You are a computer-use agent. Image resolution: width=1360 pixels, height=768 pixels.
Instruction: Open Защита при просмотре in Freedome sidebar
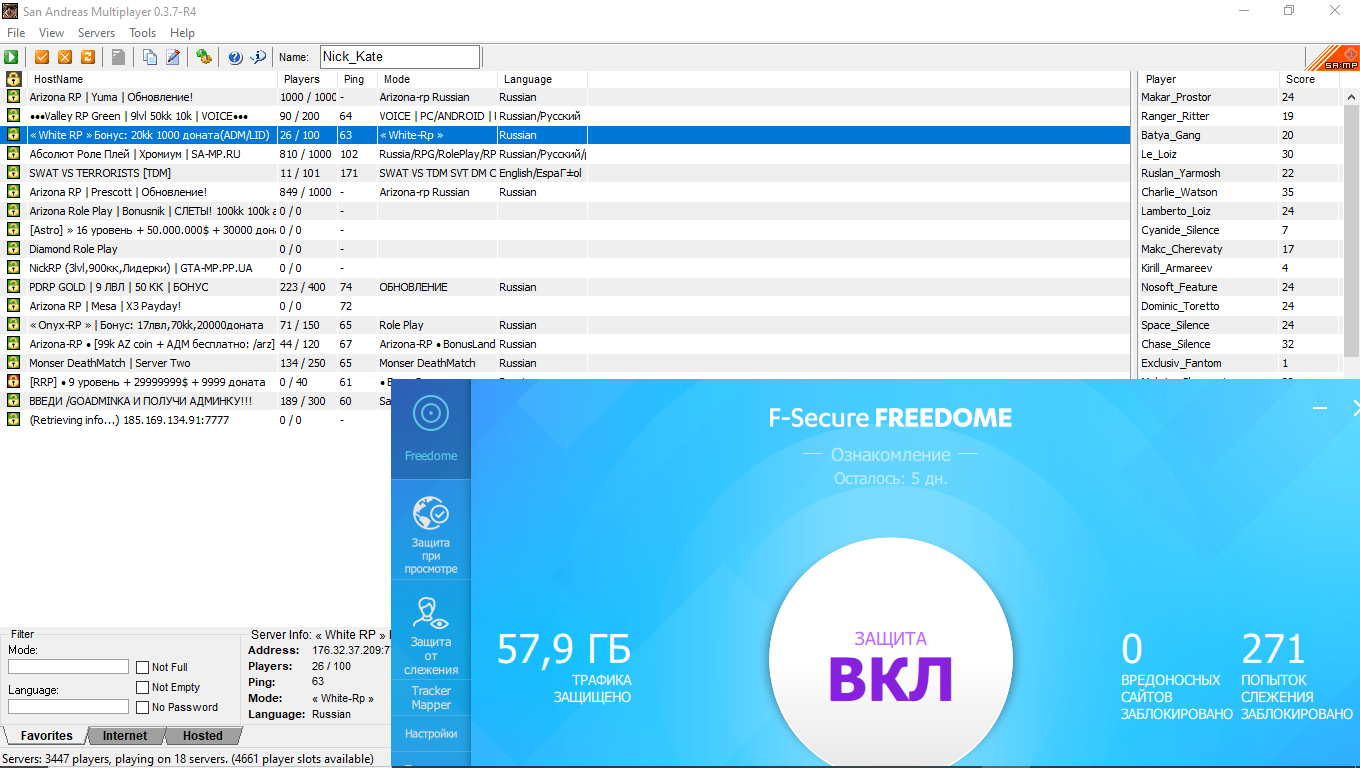pyautogui.click(x=431, y=534)
